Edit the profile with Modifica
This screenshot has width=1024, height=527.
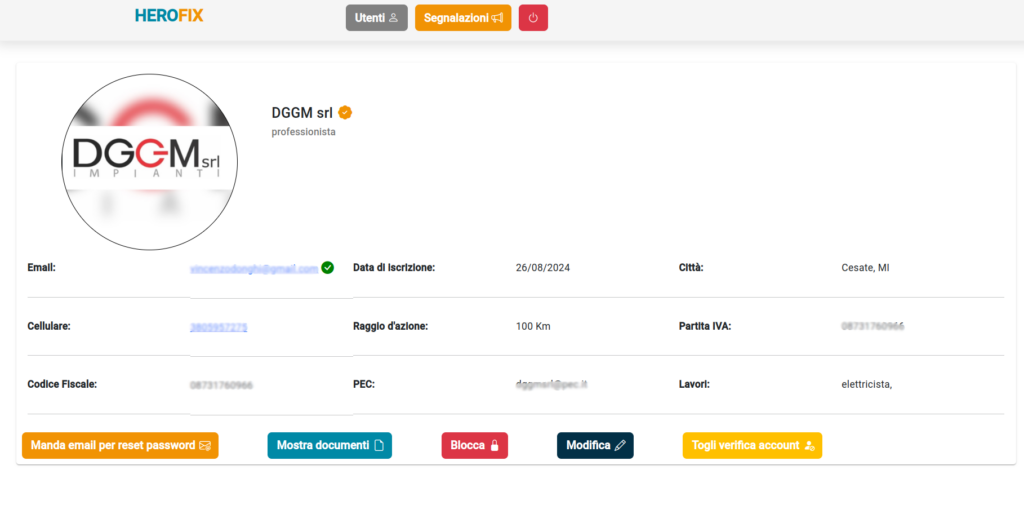tap(595, 445)
